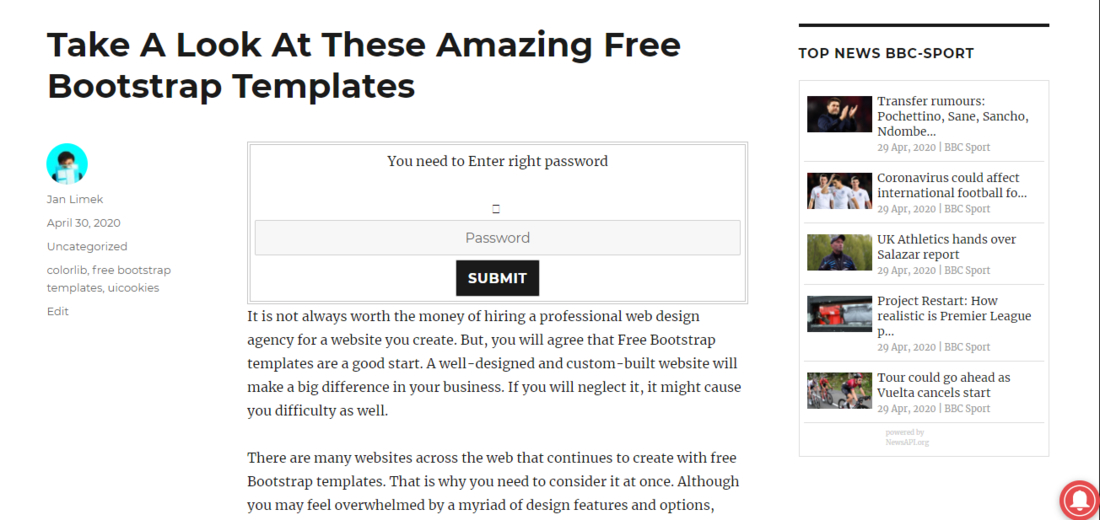The width and height of the screenshot is (1100, 520).
Task: Open the Uncategorized category link
Action: tap(87, 246)
